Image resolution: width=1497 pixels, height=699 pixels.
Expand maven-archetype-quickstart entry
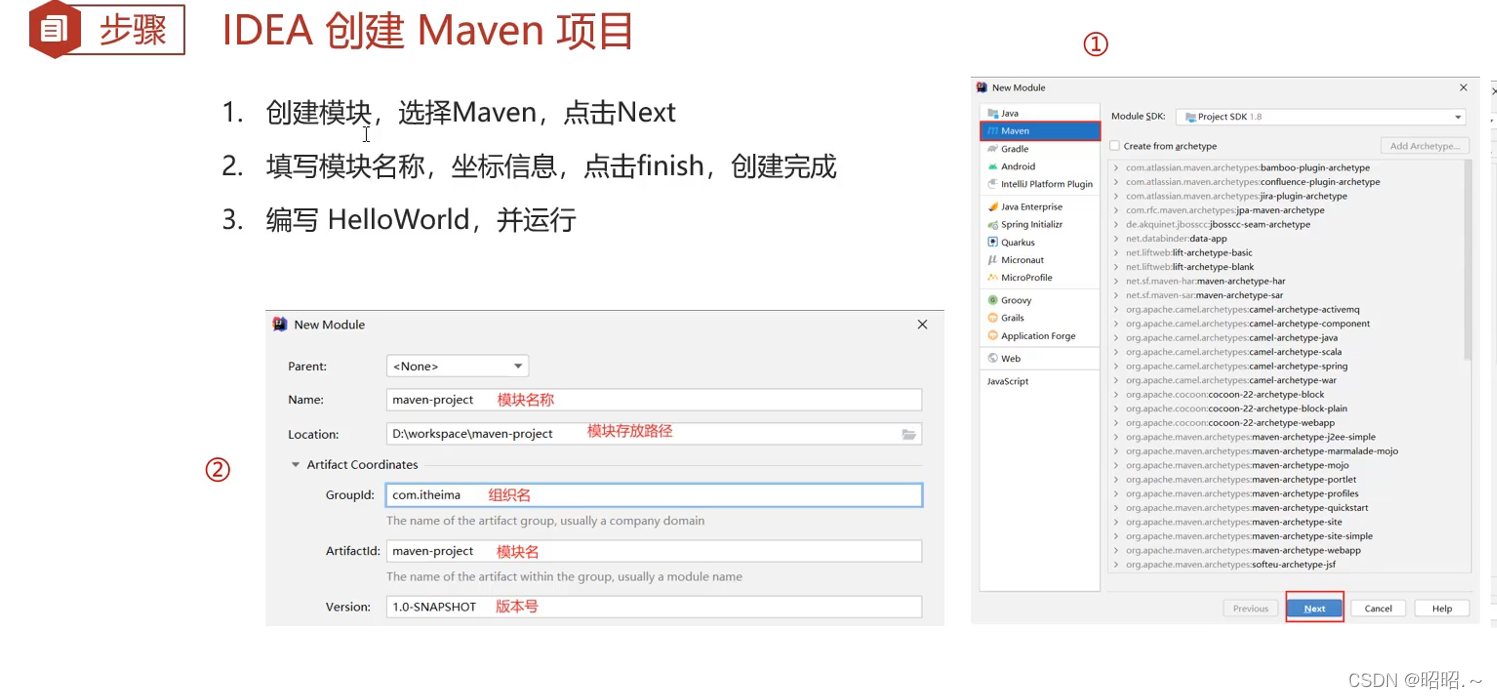1116,508
